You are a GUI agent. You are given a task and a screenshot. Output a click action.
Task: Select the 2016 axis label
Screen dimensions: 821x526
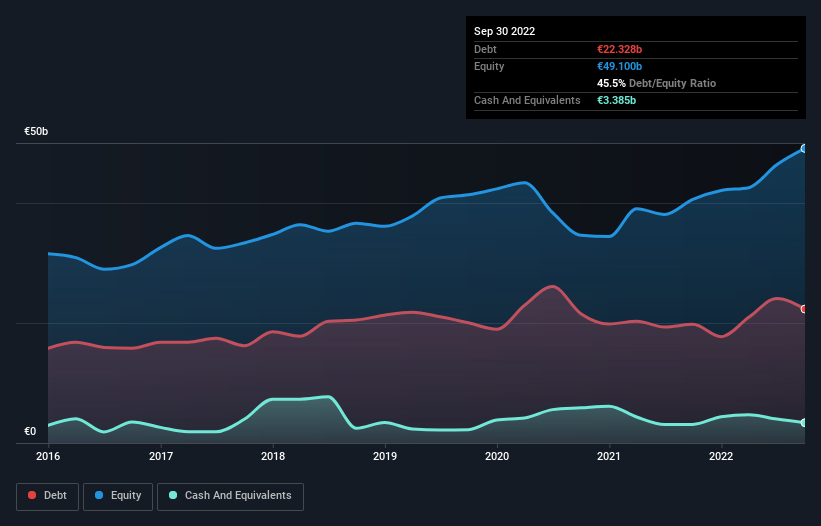point(48,456)
